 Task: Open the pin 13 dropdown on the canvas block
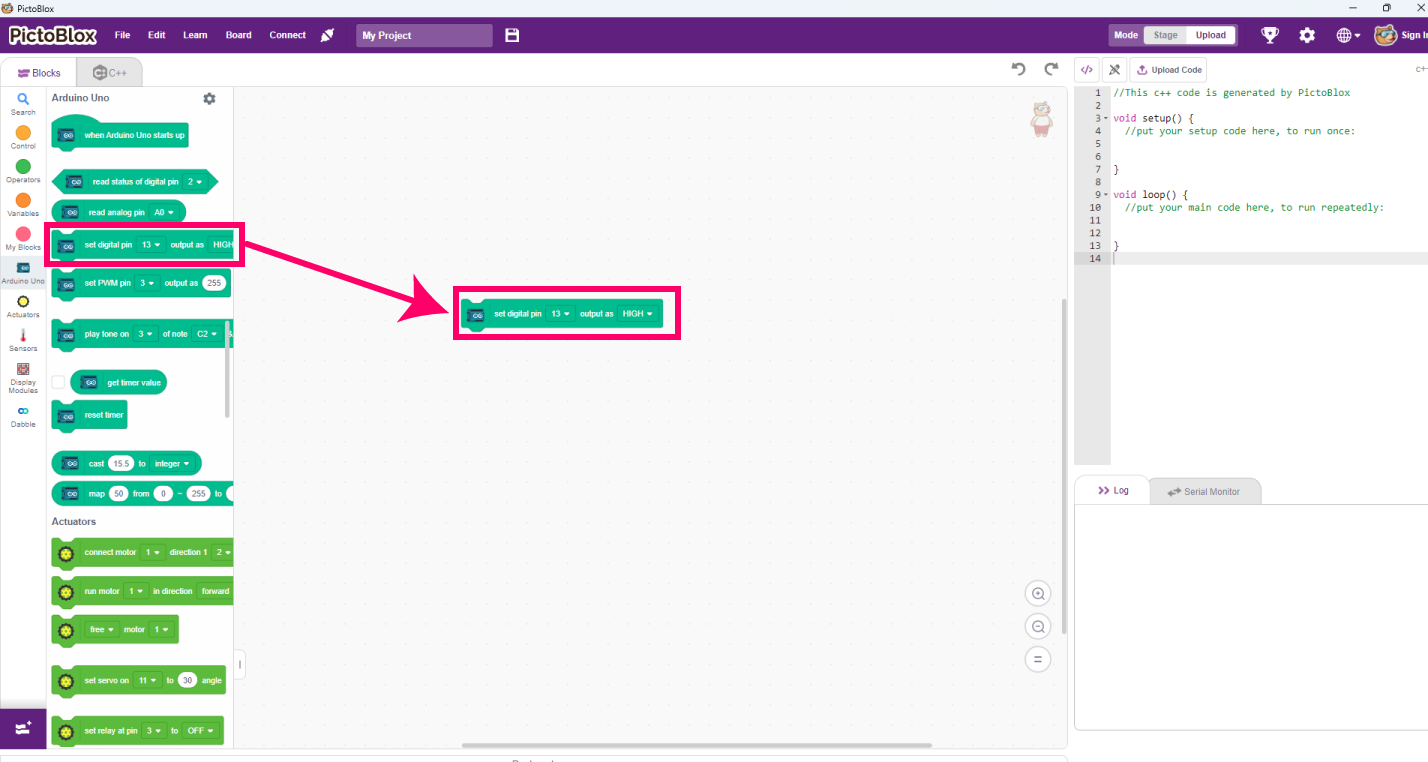[x=560, y=314]
